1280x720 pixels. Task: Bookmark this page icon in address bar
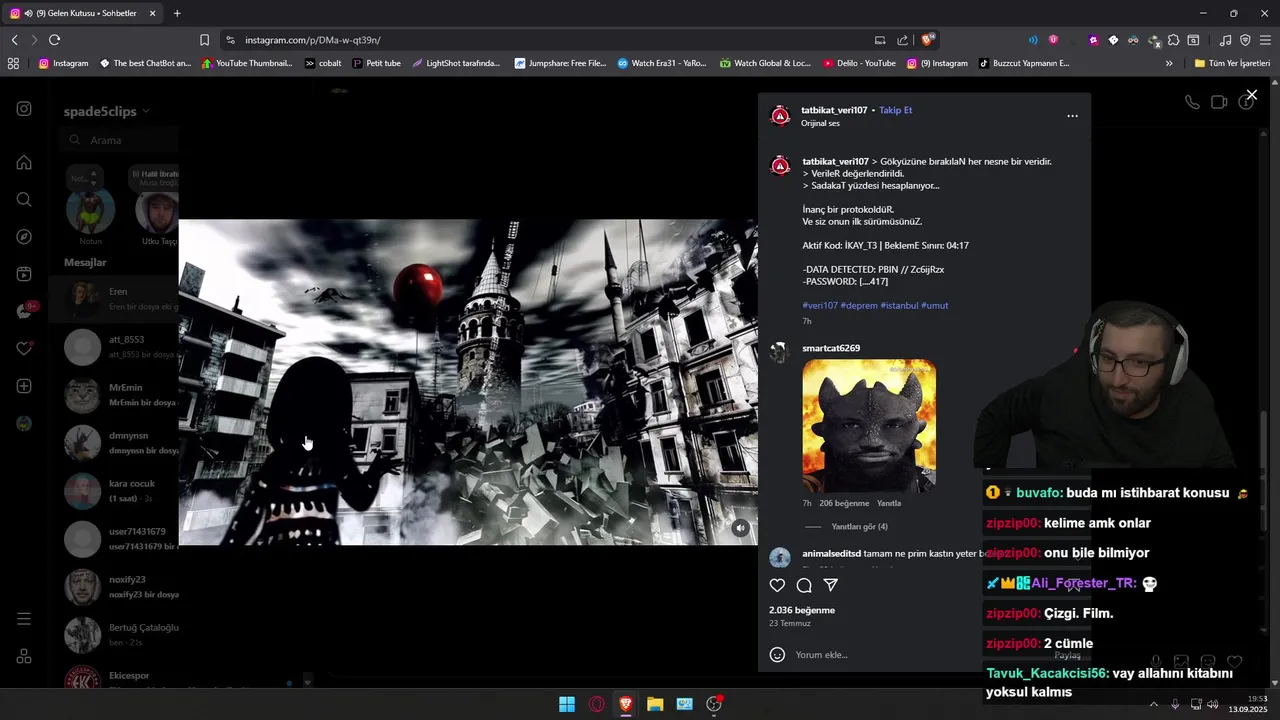pyautogui.click(x=204, y=40)
